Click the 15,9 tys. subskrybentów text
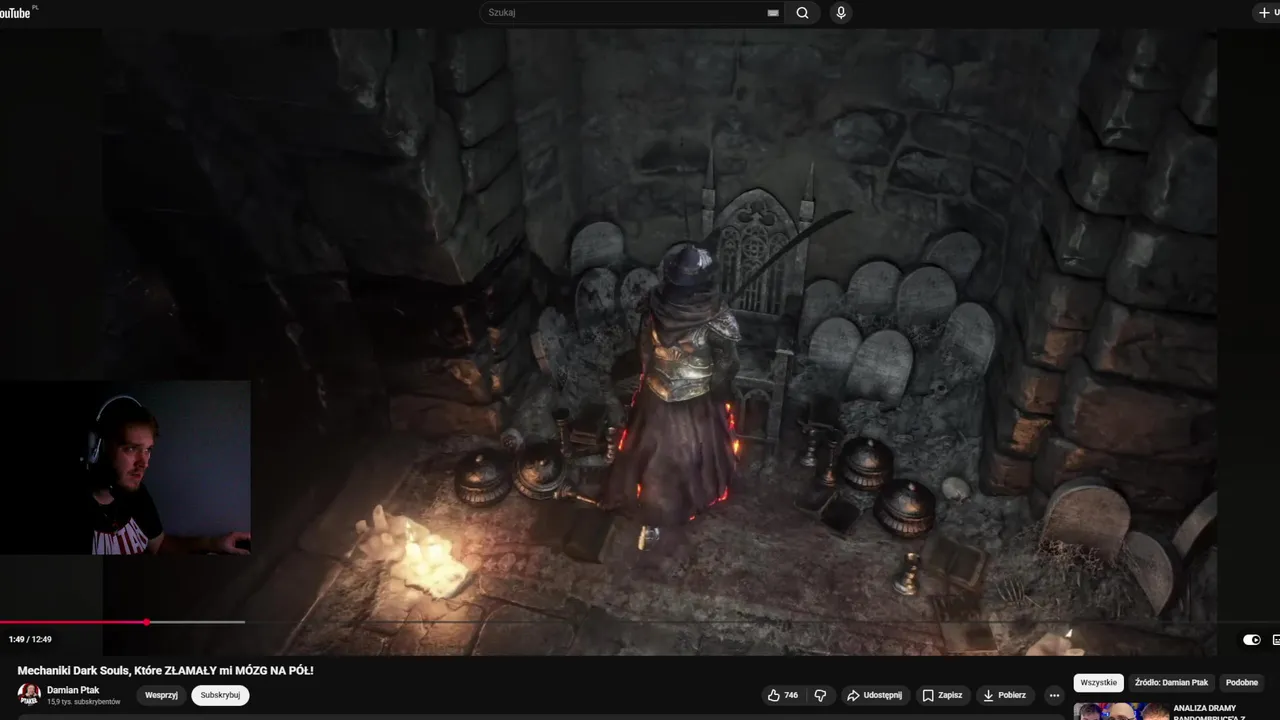 coord(83,702)
